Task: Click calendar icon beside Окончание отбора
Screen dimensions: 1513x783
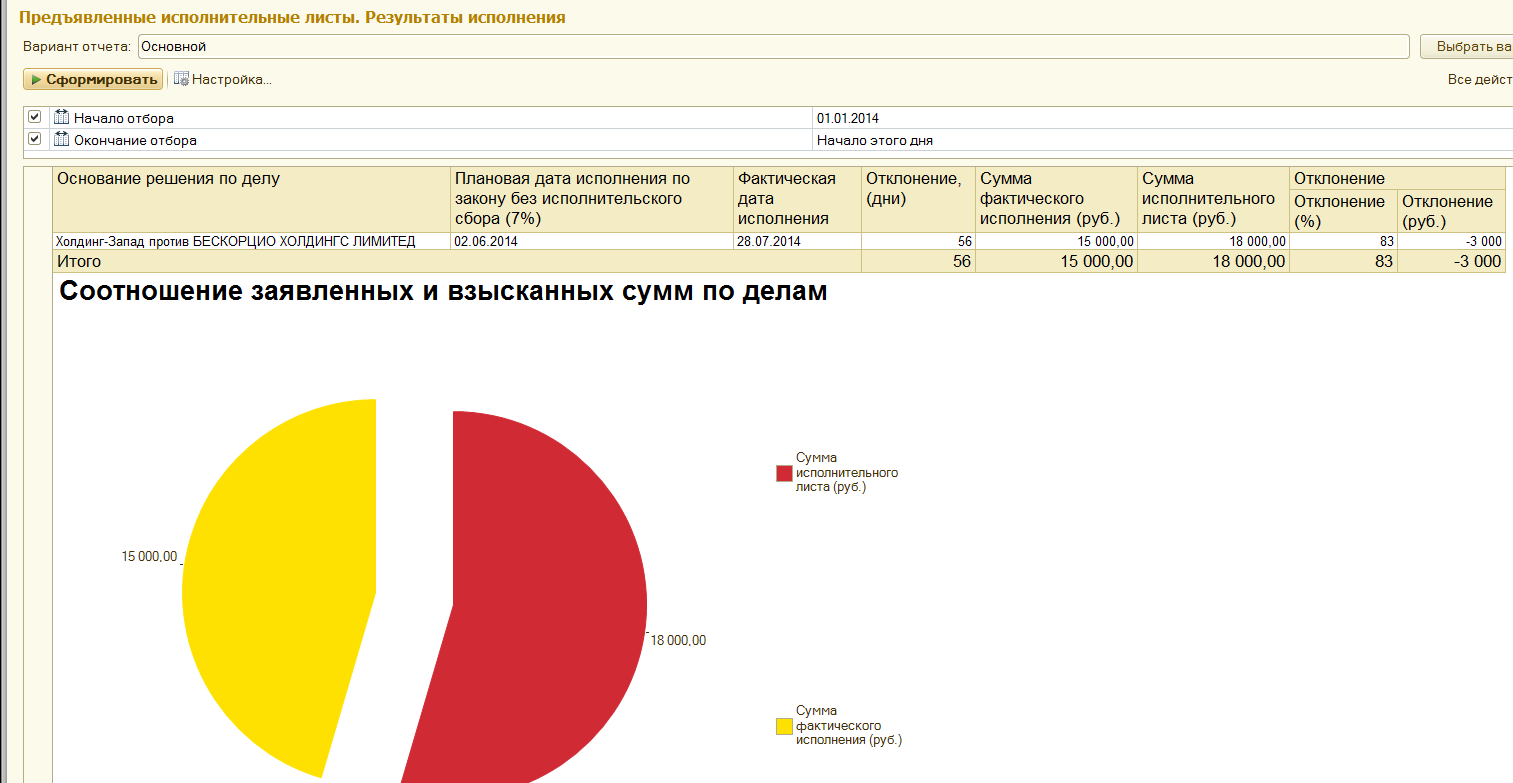Action: 62,139
